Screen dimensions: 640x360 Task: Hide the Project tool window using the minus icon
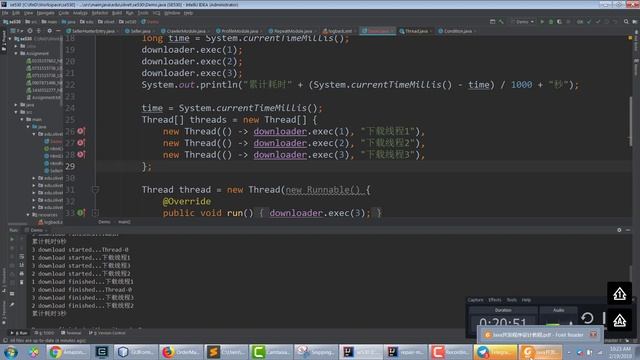click(58, 31)
